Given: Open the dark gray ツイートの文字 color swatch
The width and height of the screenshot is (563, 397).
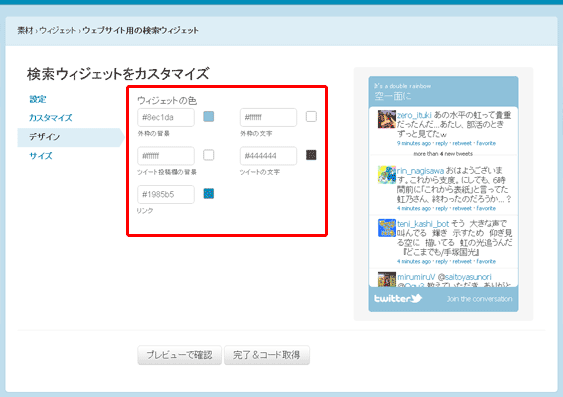Looking at the screenshot, I should click(x=311, y=155).
